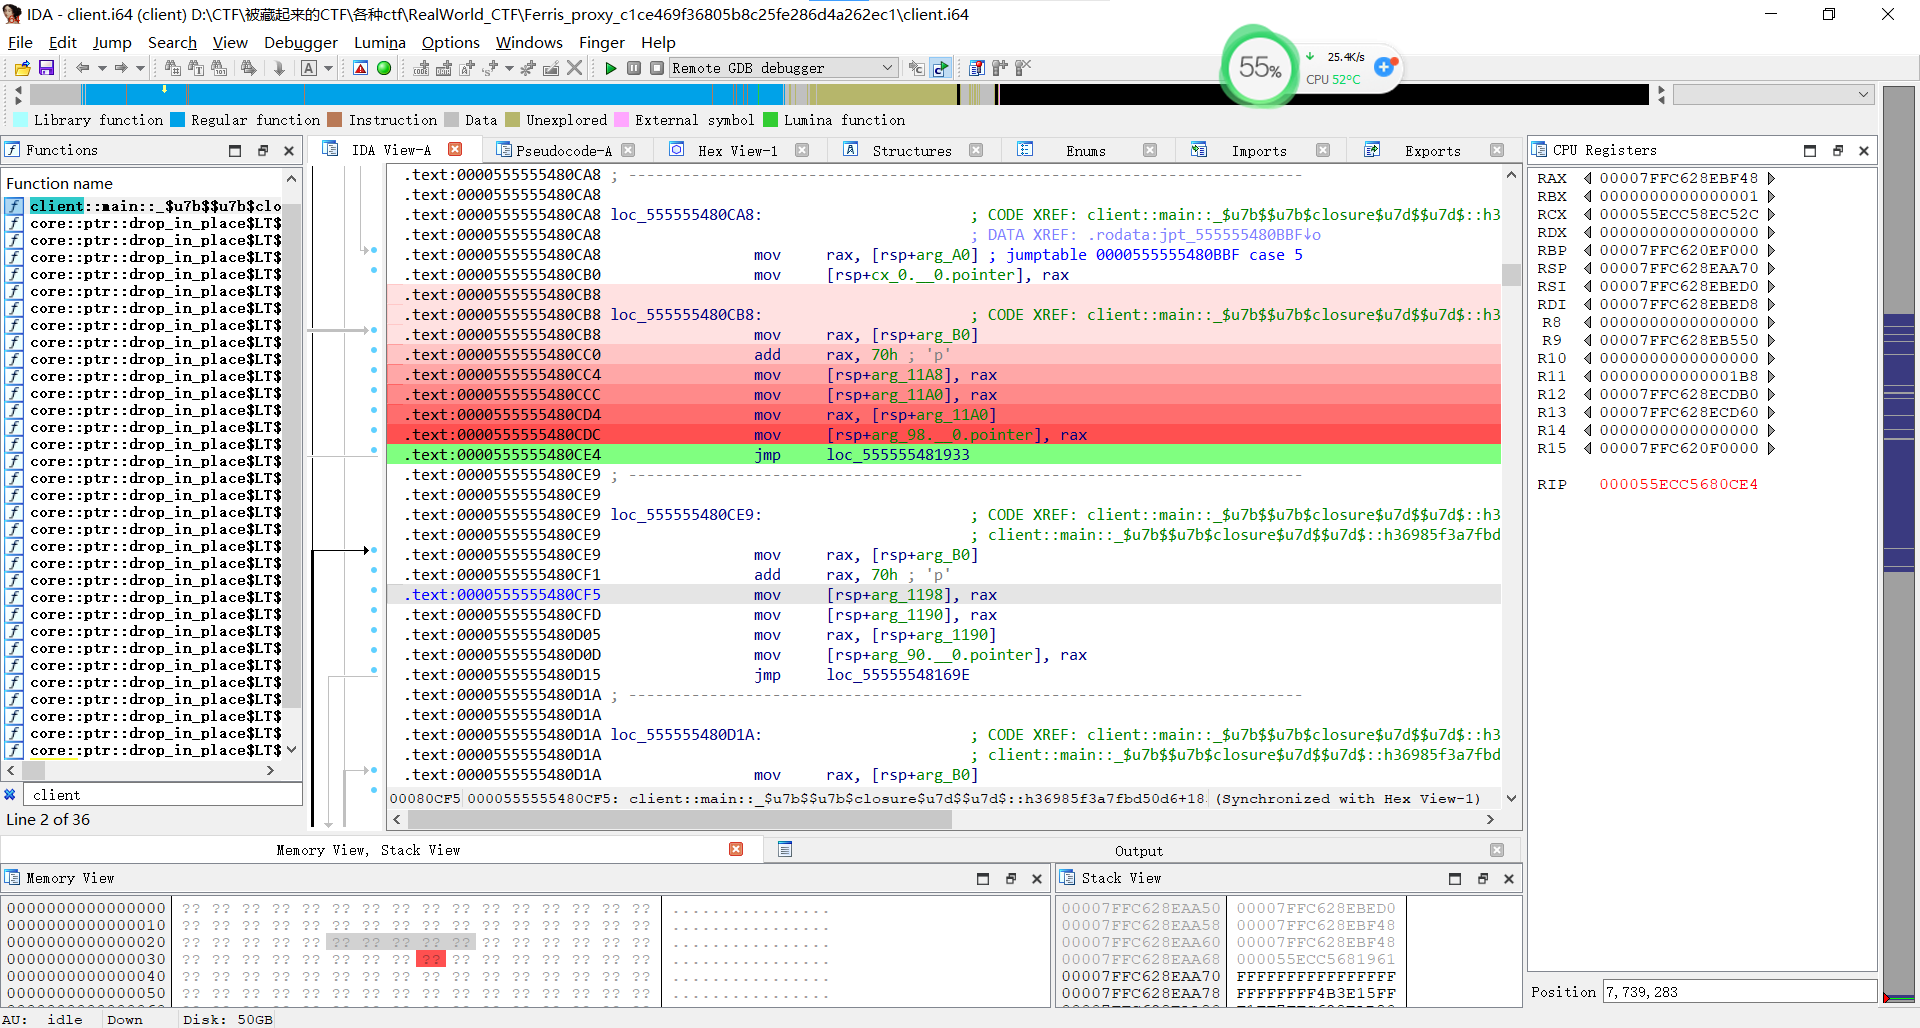The height and width of the screenshot is (1028, 1920).
Task: Terminate the process with the stop button
Action: click(x=657, y=68)
